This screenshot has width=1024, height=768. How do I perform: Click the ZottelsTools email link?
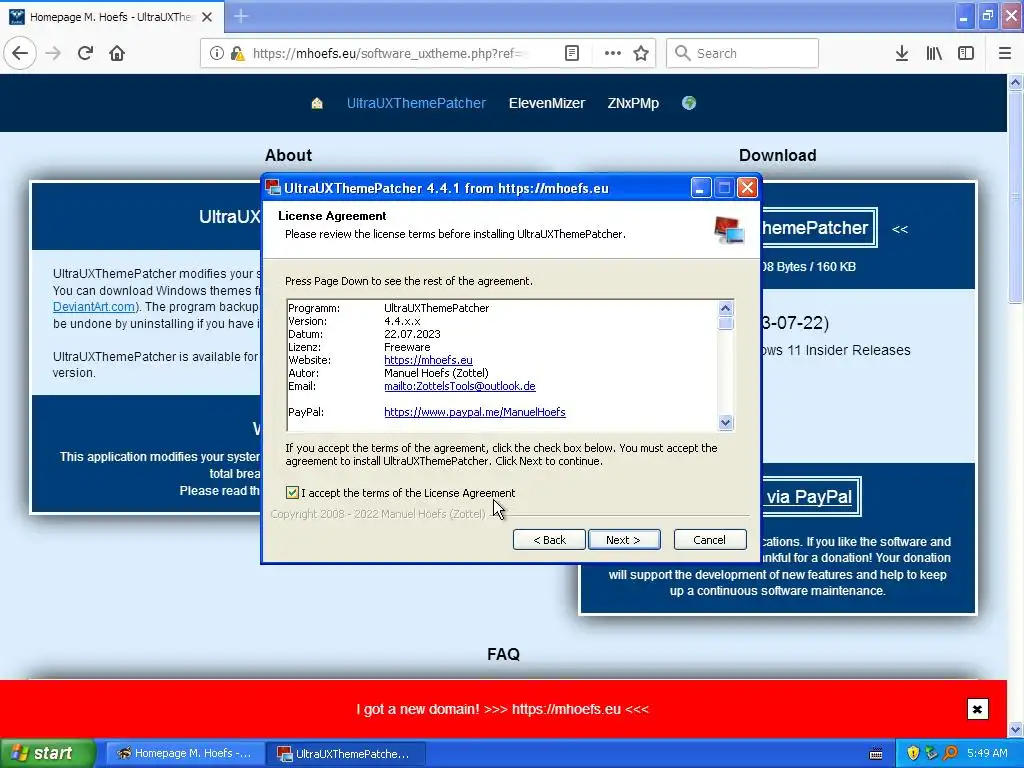tap(460, 386)
